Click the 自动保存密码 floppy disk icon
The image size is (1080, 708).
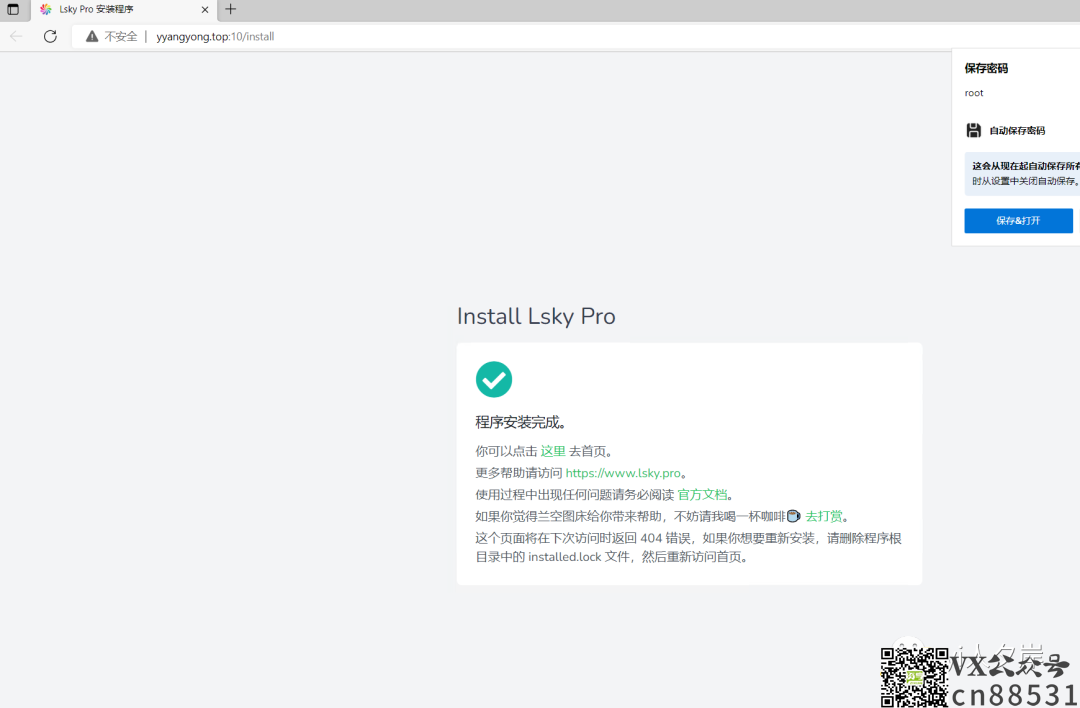click(x=973, y=130)
